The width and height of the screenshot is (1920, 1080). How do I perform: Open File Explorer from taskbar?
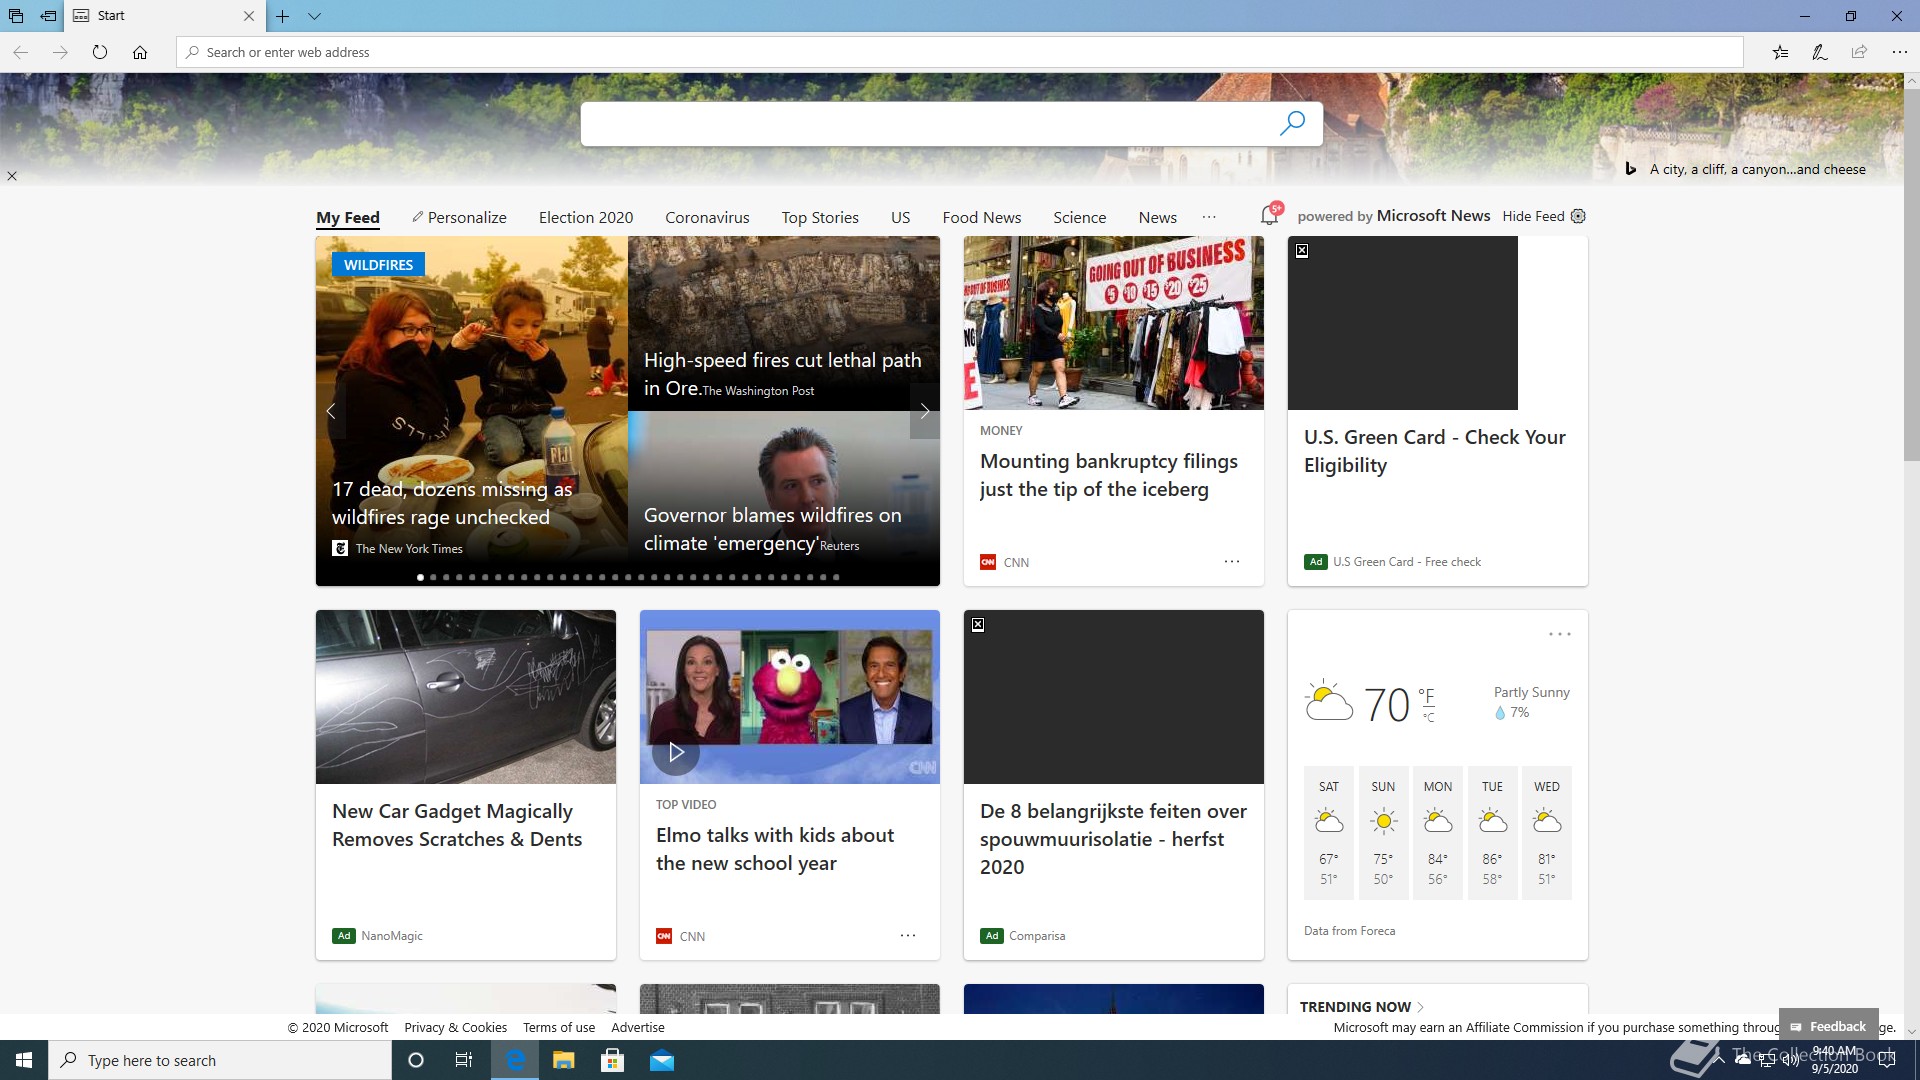coord(563,1060)
